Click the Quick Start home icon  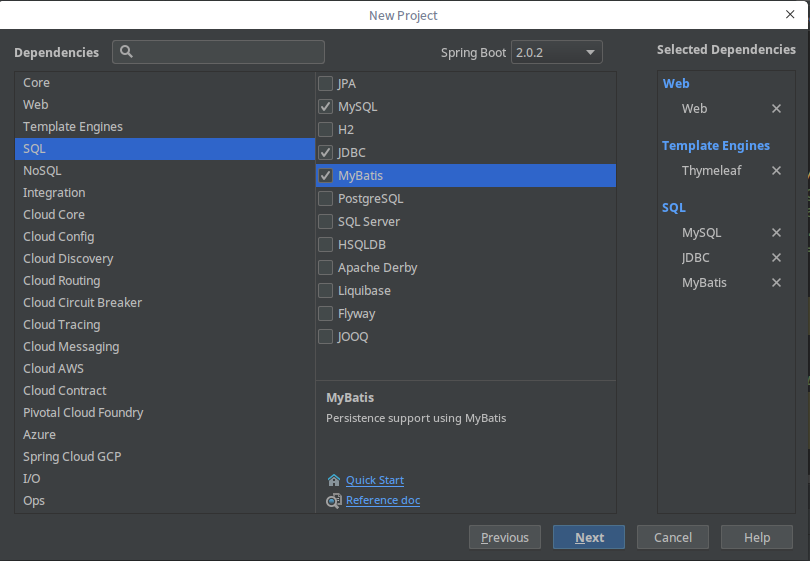click(334, 480)
